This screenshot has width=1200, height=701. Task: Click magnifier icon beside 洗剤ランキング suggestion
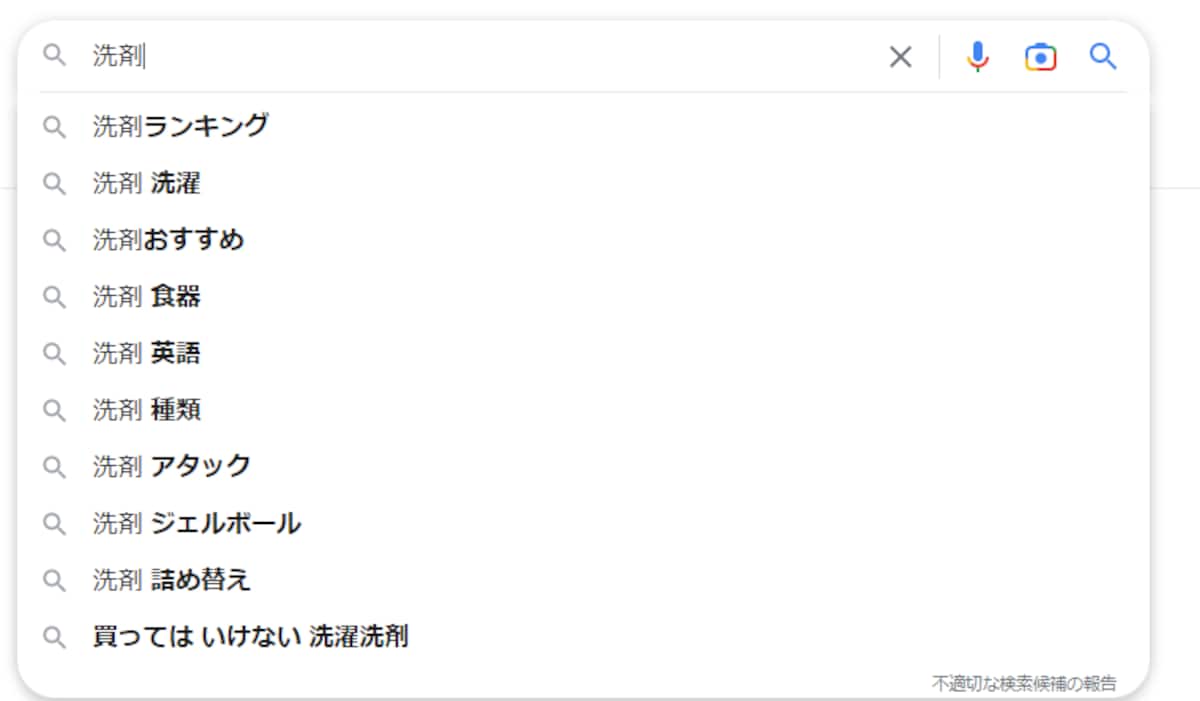[54, 127]
